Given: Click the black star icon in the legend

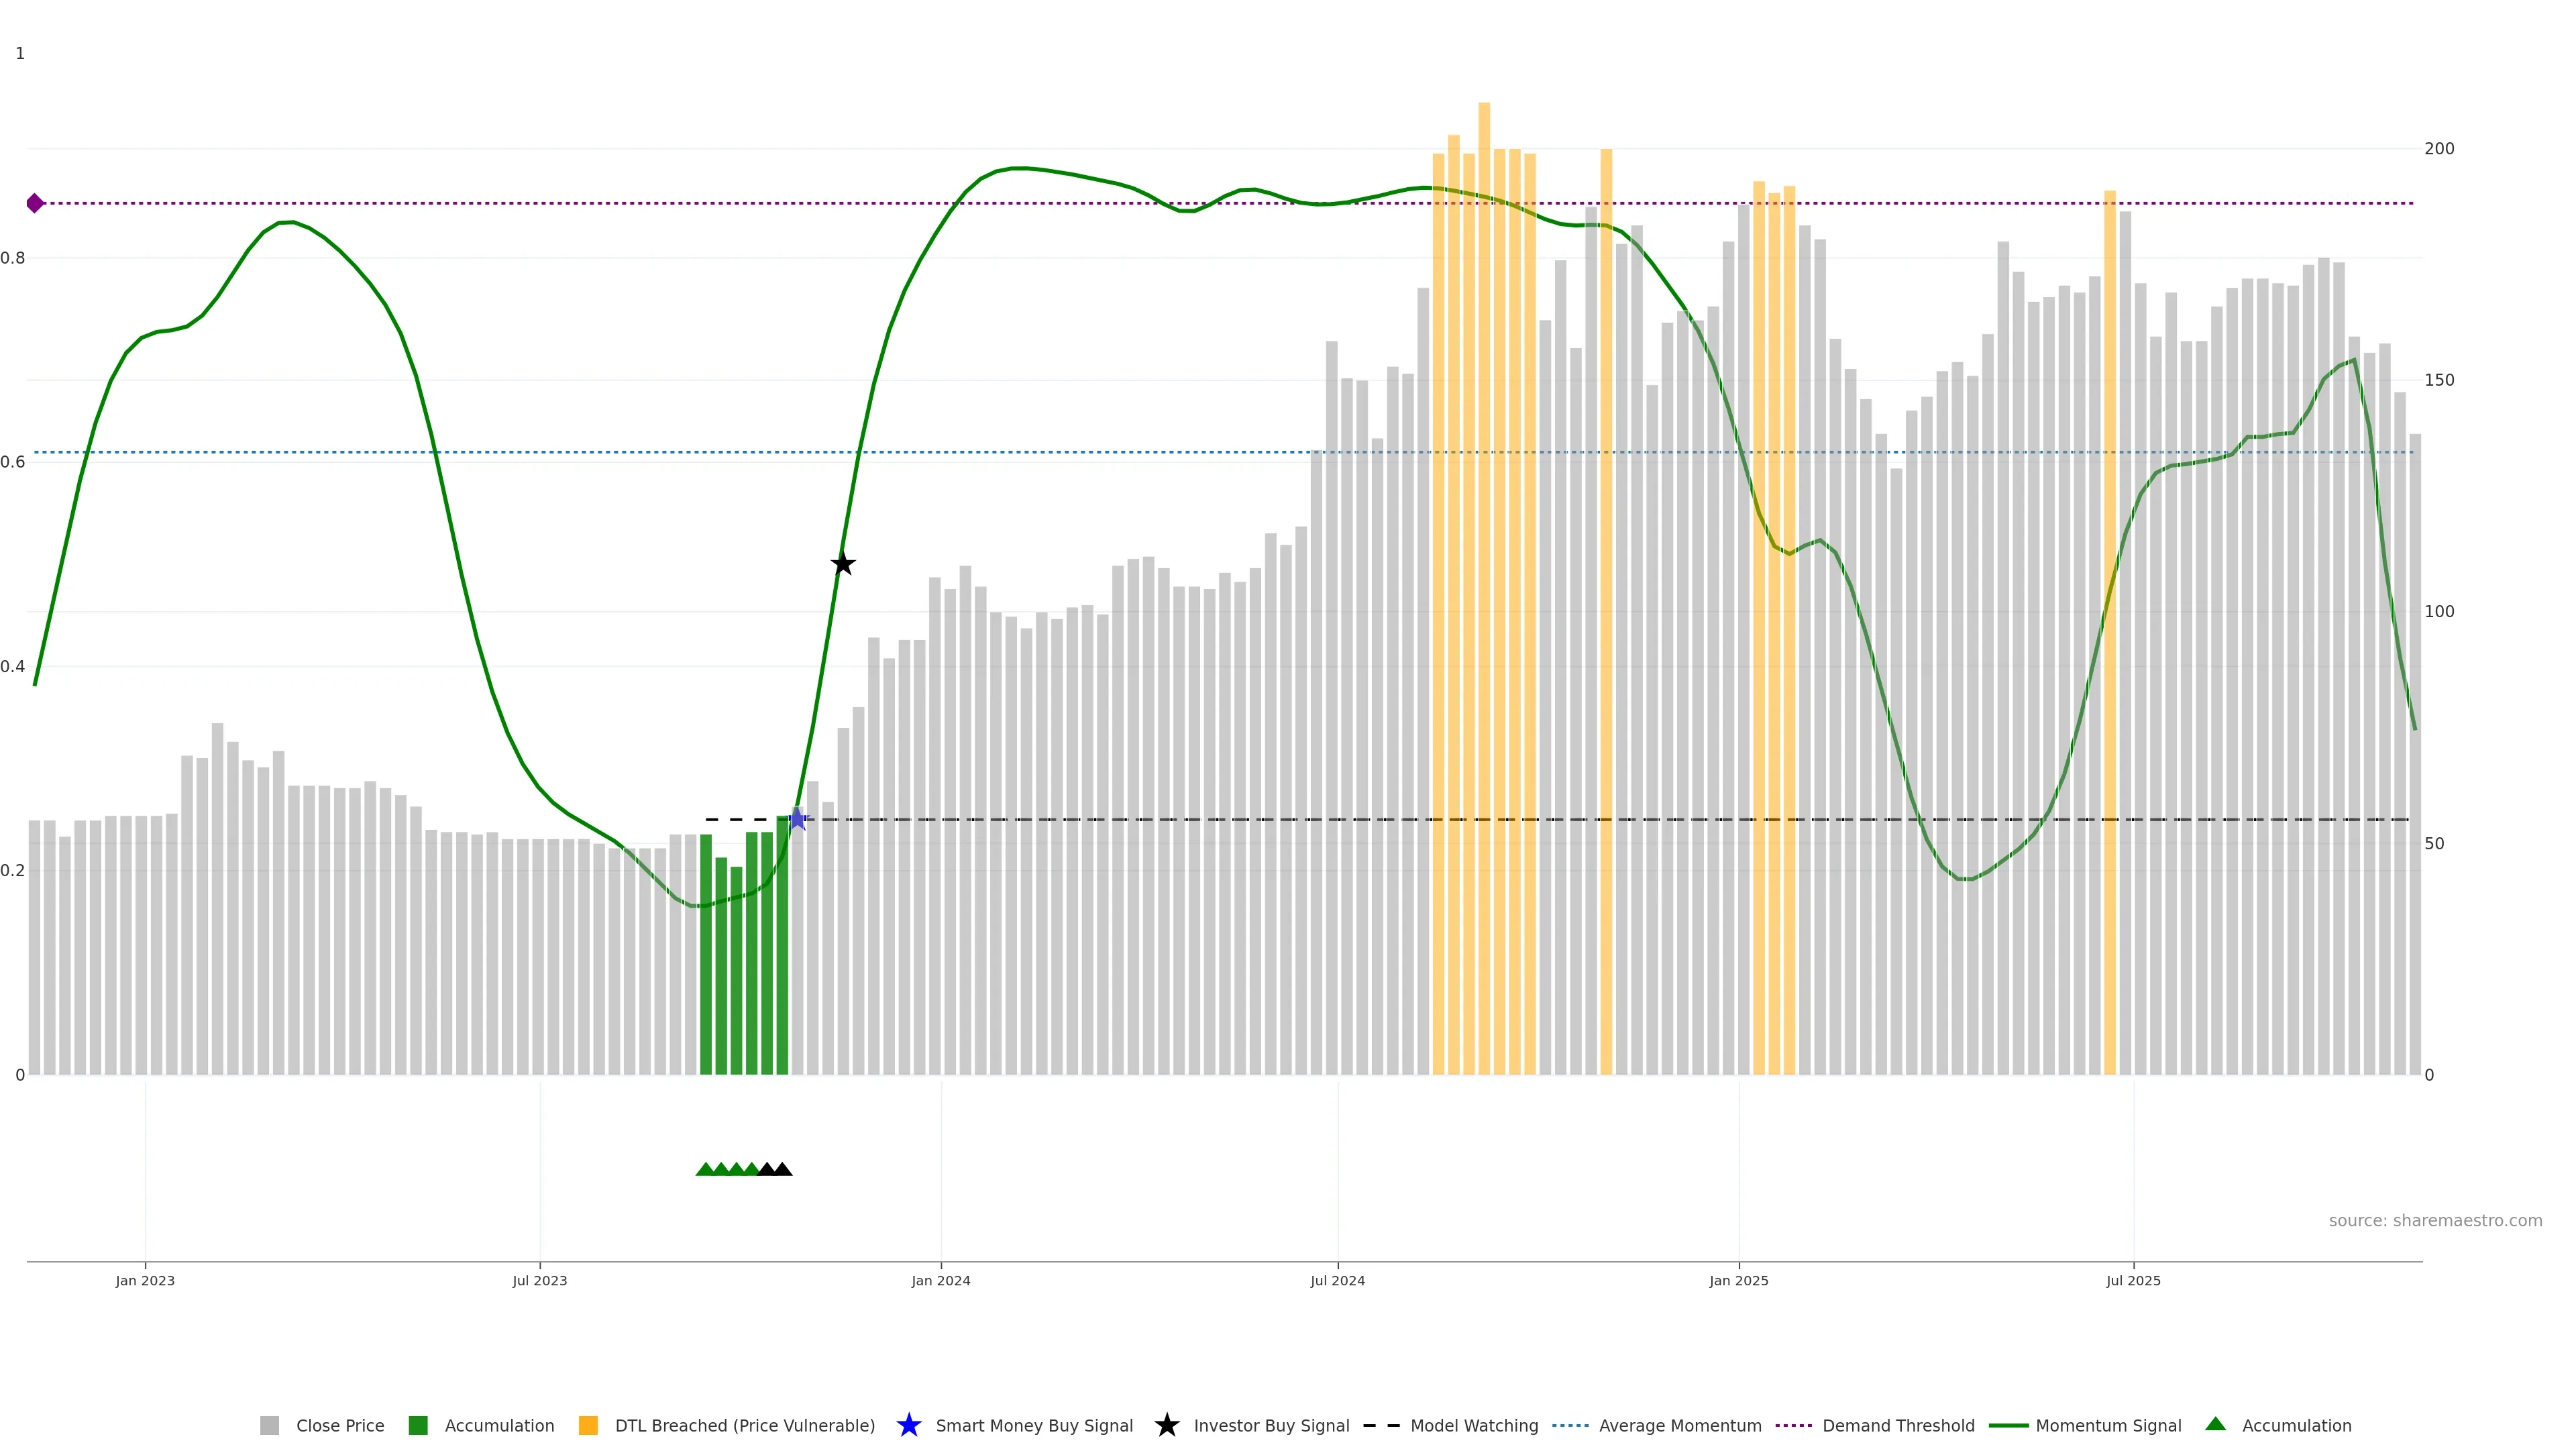Looking at the screenshot, I should [1166, 1425].
